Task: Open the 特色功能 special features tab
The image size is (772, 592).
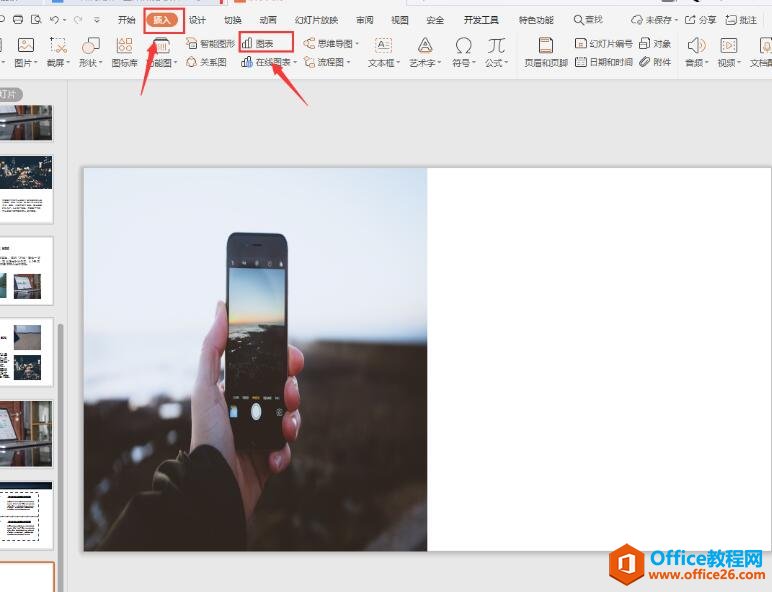Action: click(536, 20)
